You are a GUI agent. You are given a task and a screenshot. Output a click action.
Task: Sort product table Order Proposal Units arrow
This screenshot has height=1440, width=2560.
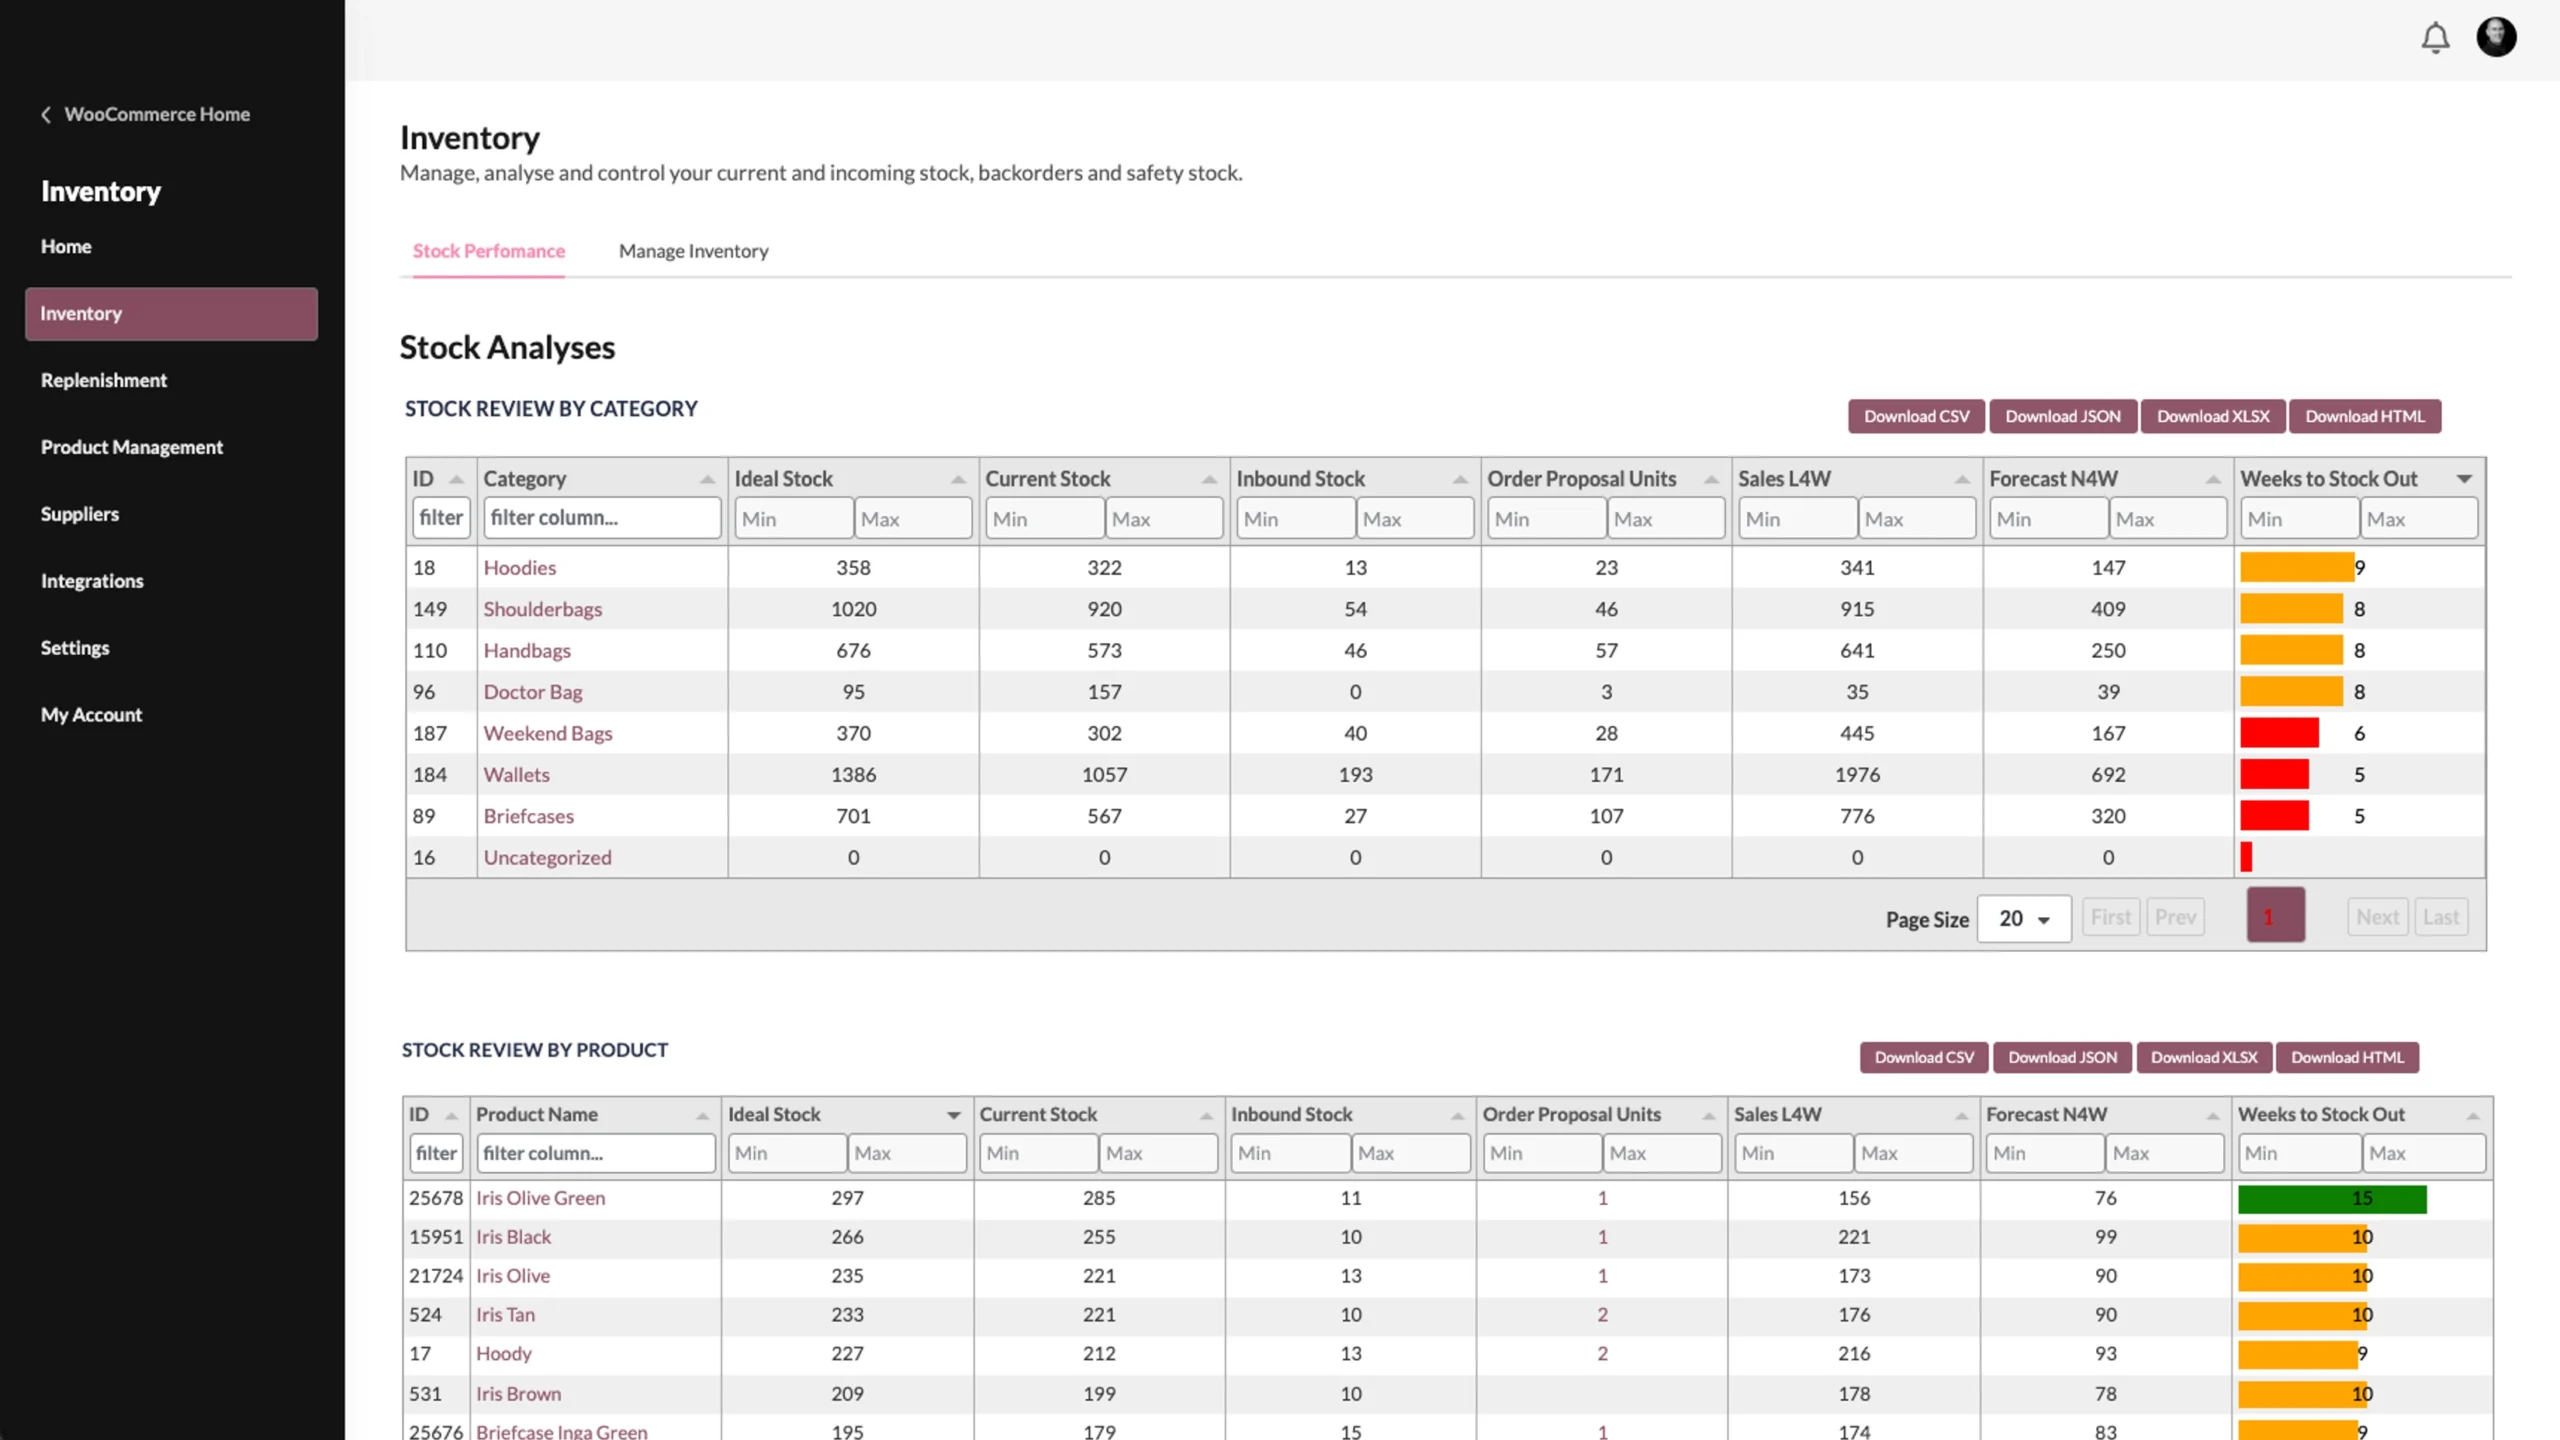coord(1709,1115)
